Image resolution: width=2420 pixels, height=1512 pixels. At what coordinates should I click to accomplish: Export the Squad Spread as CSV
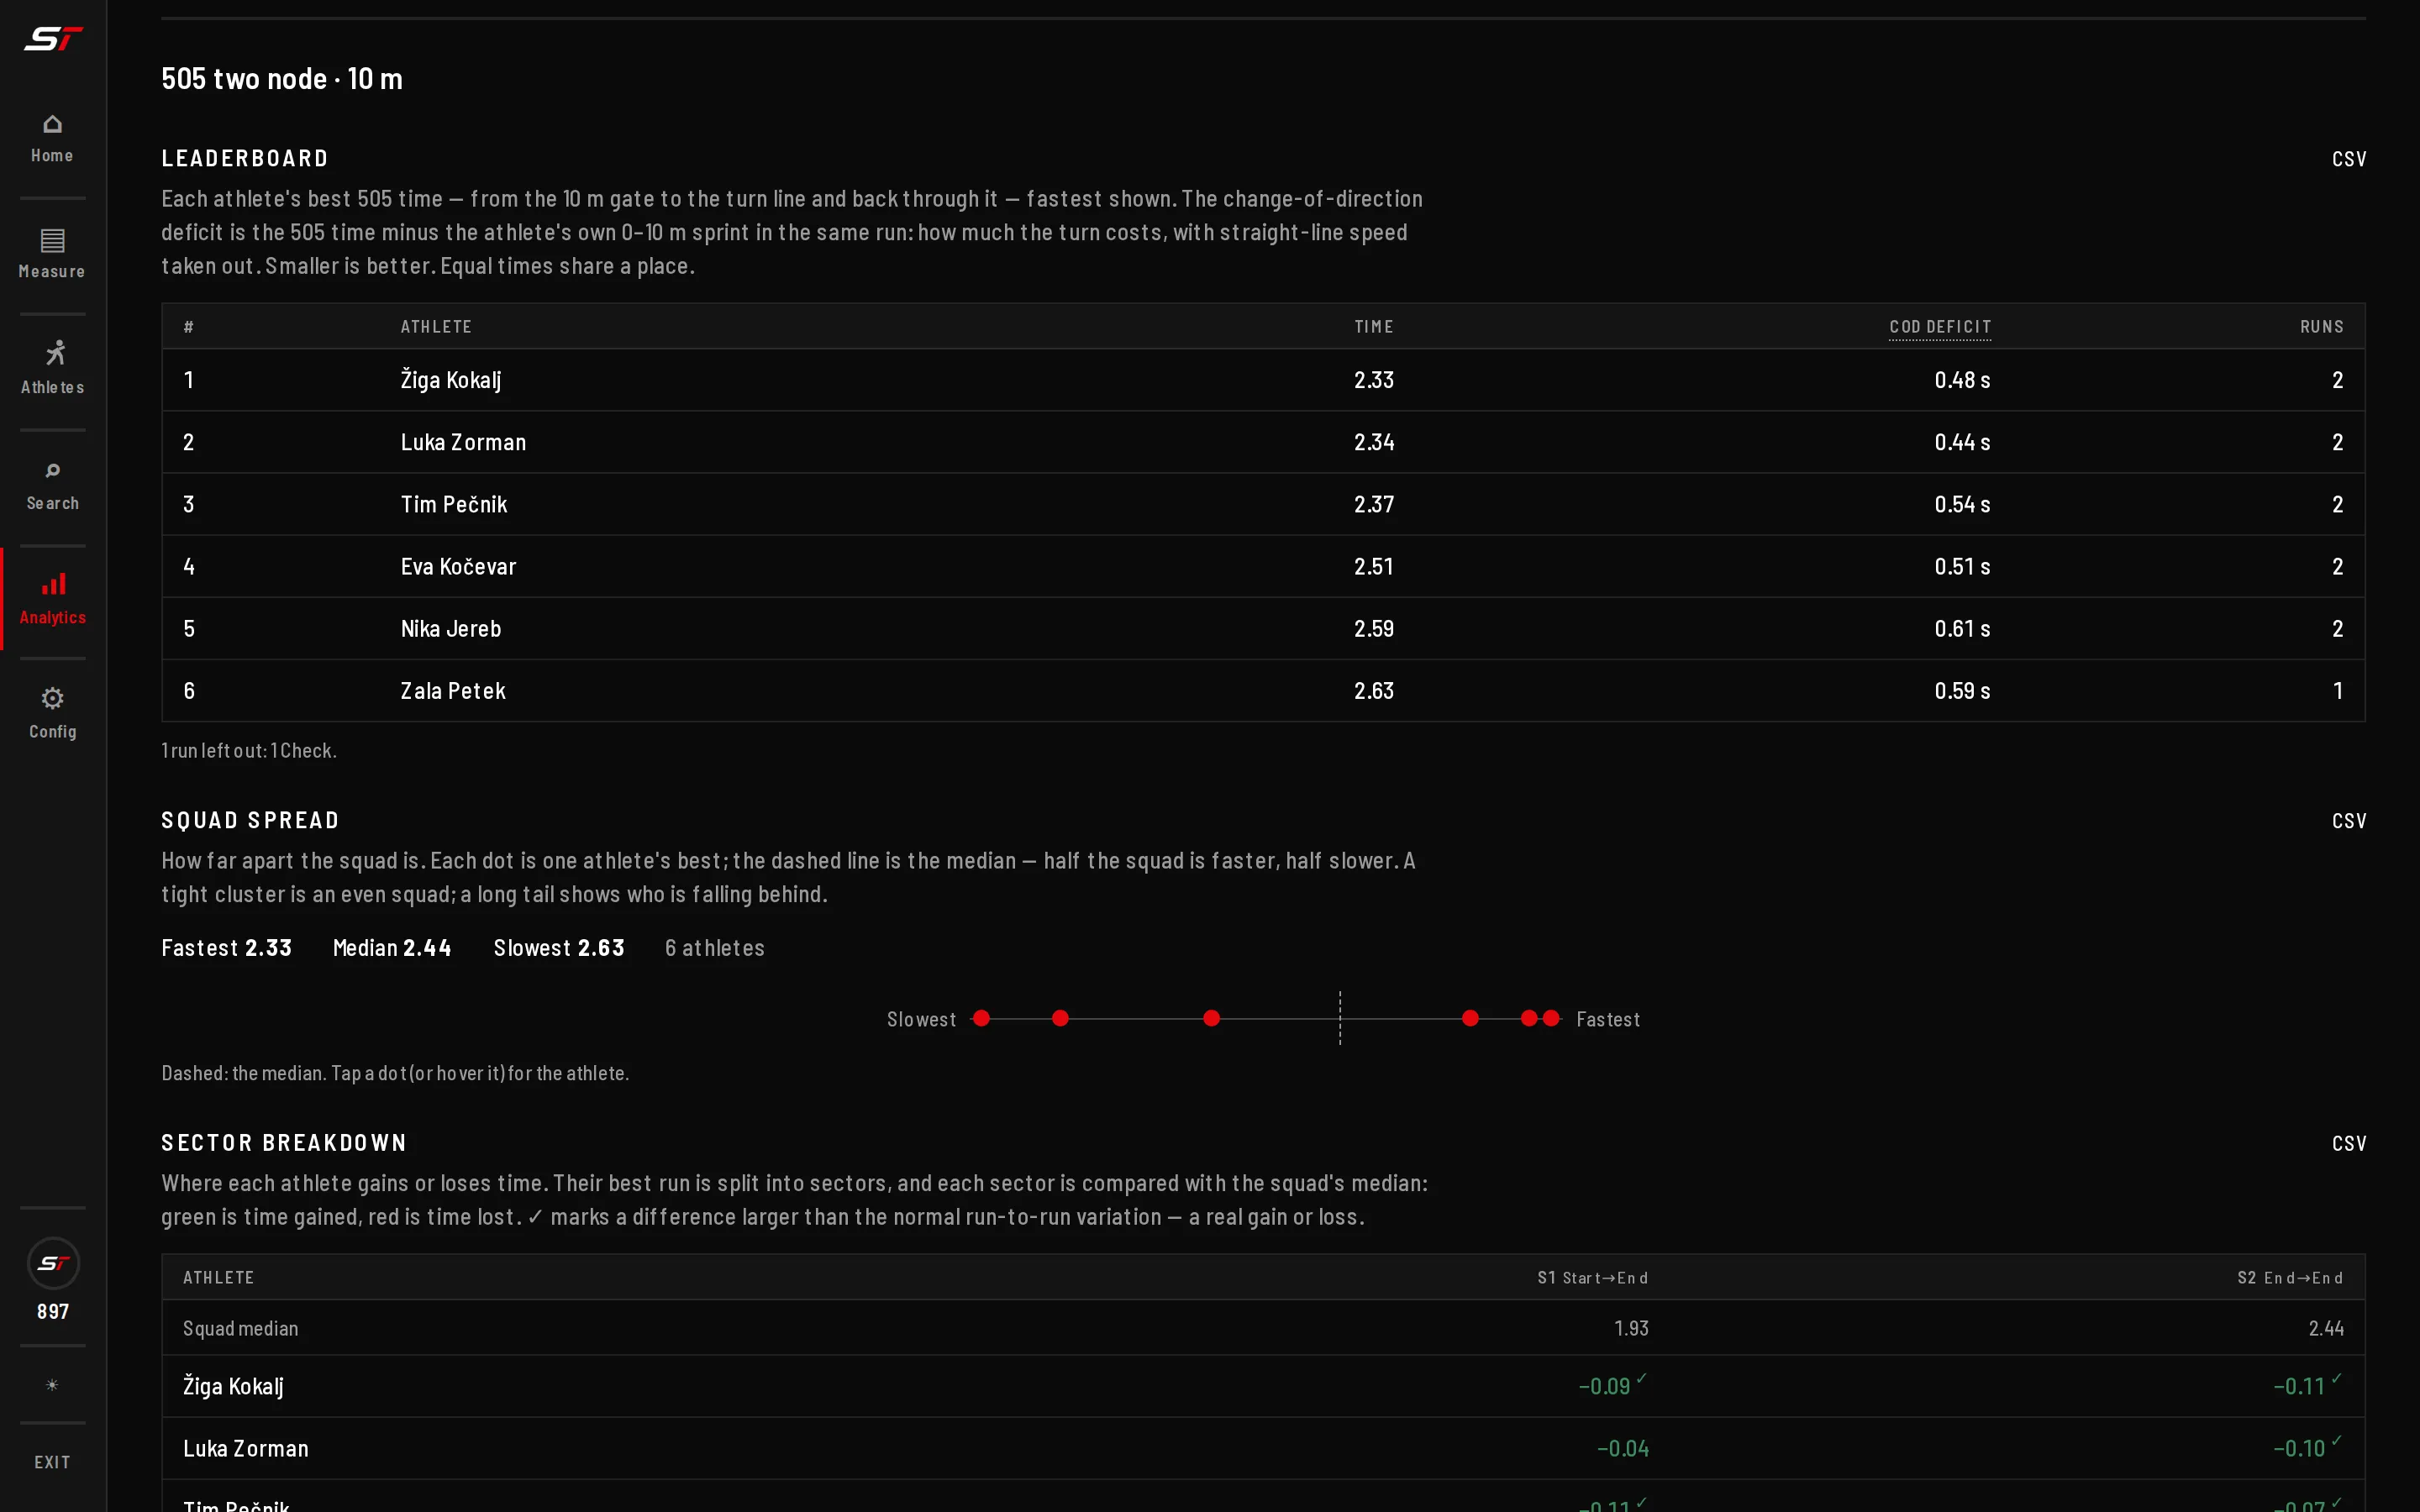click(2349, 821)
